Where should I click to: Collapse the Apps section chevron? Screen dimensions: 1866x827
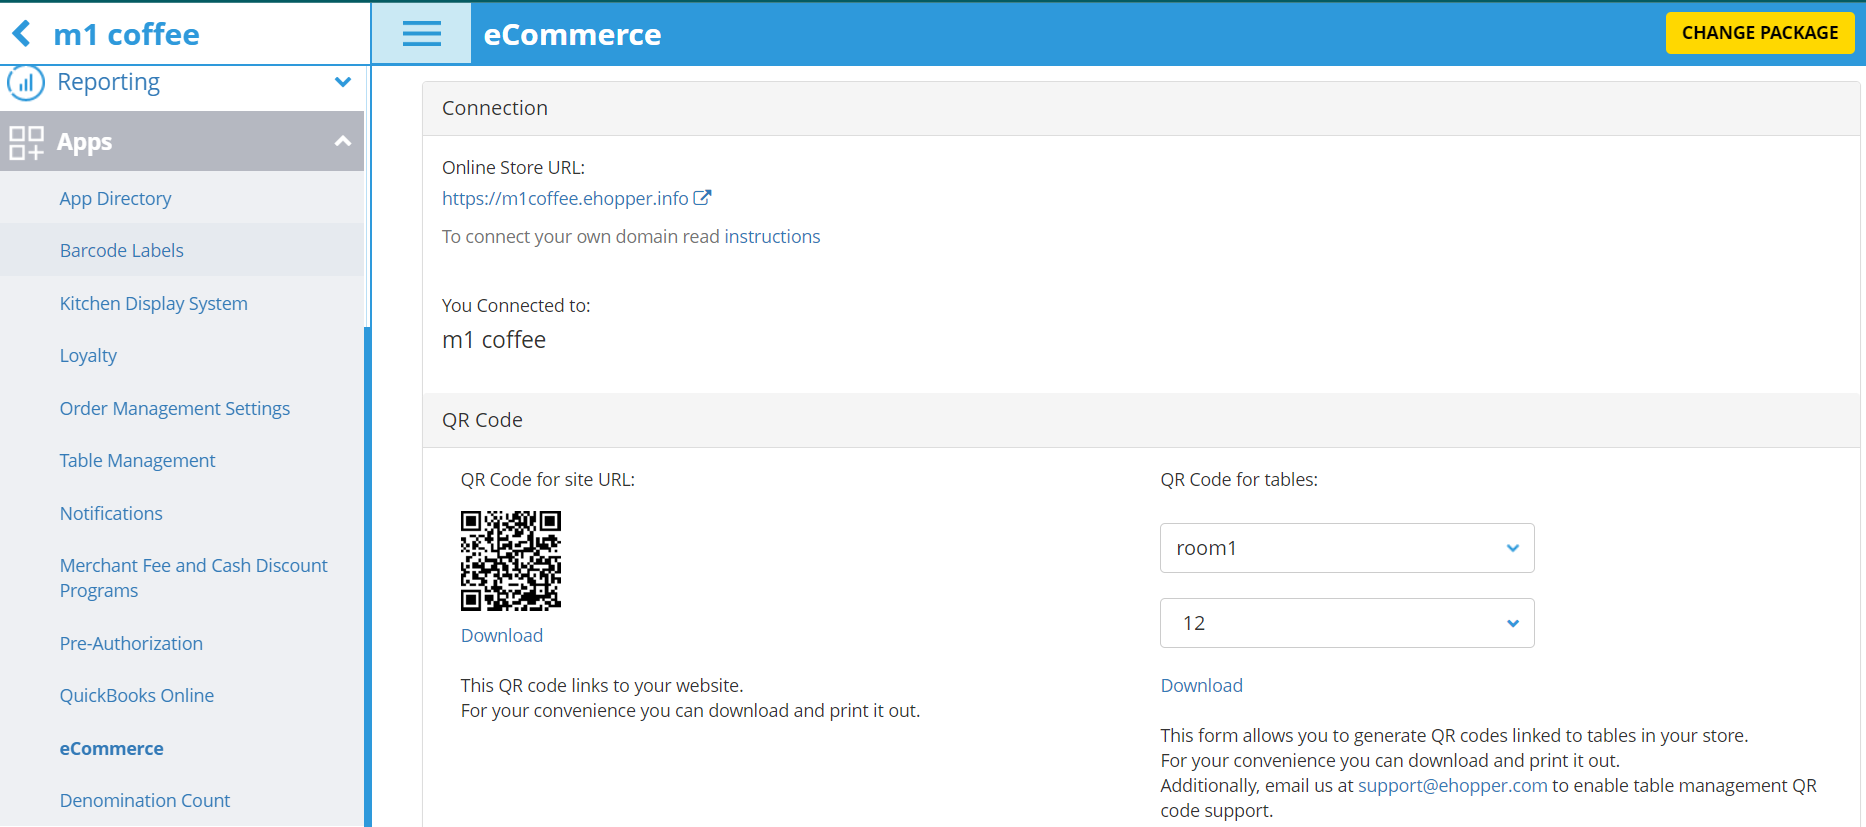343,141
